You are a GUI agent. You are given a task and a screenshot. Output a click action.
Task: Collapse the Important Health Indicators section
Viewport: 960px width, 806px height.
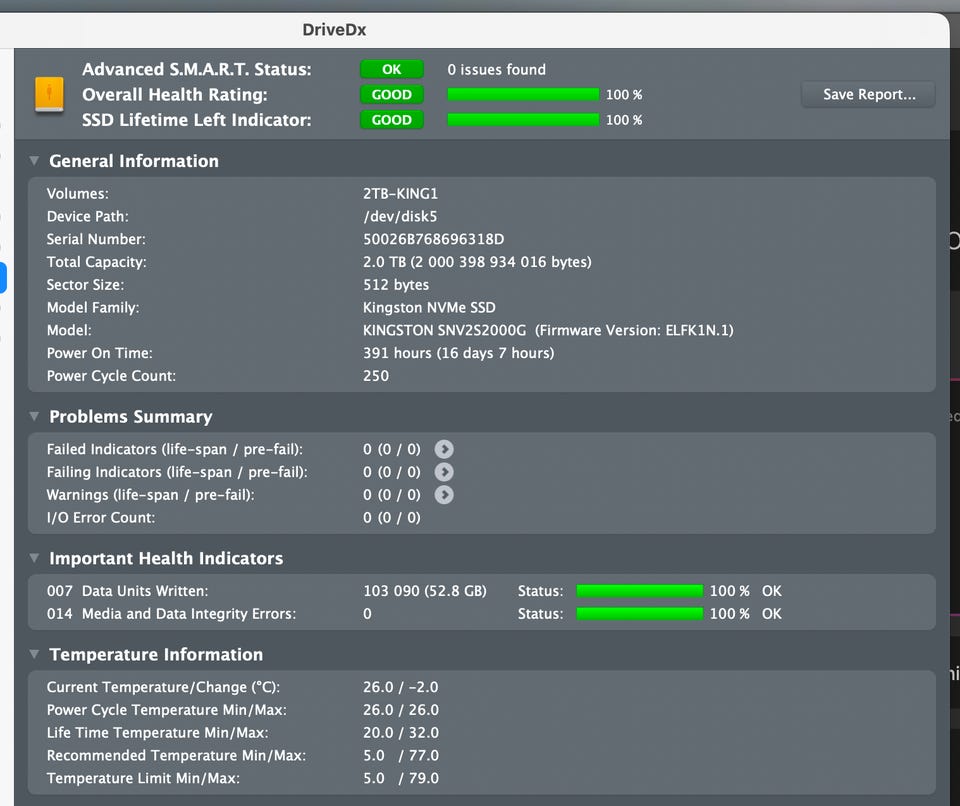(34, 558)
